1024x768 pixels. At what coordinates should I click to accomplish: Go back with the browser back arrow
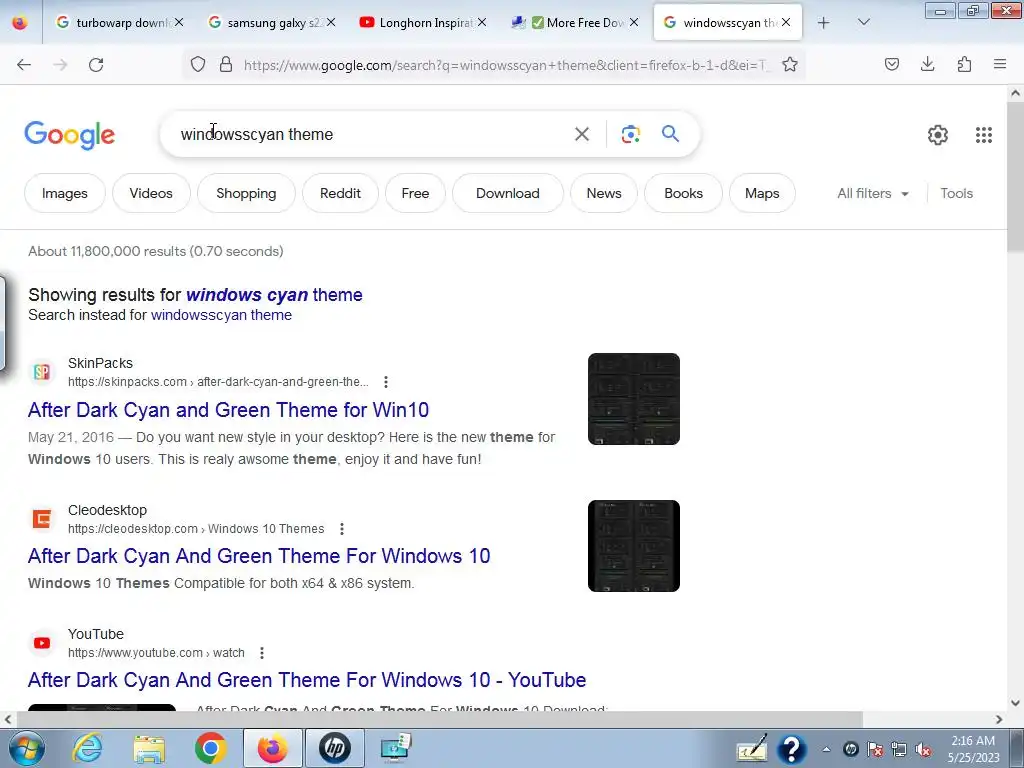pos(24,64)
